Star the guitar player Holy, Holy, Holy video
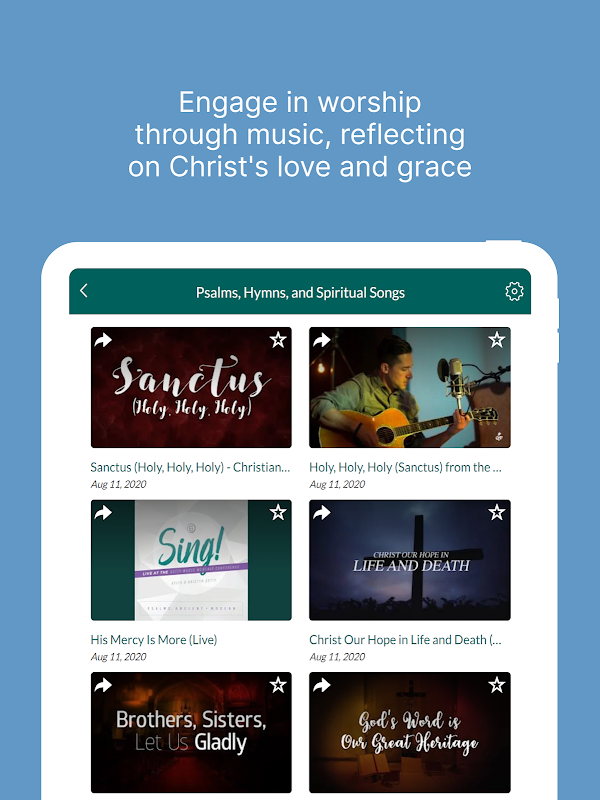The width and height of the screenshot is (600, 800). tap(496, 339)
